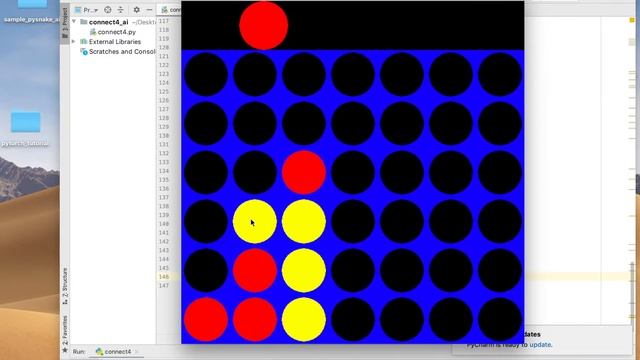Click the External Libraries bars icon
Screen dimensions: 640x360
click(x=84, y=42)
